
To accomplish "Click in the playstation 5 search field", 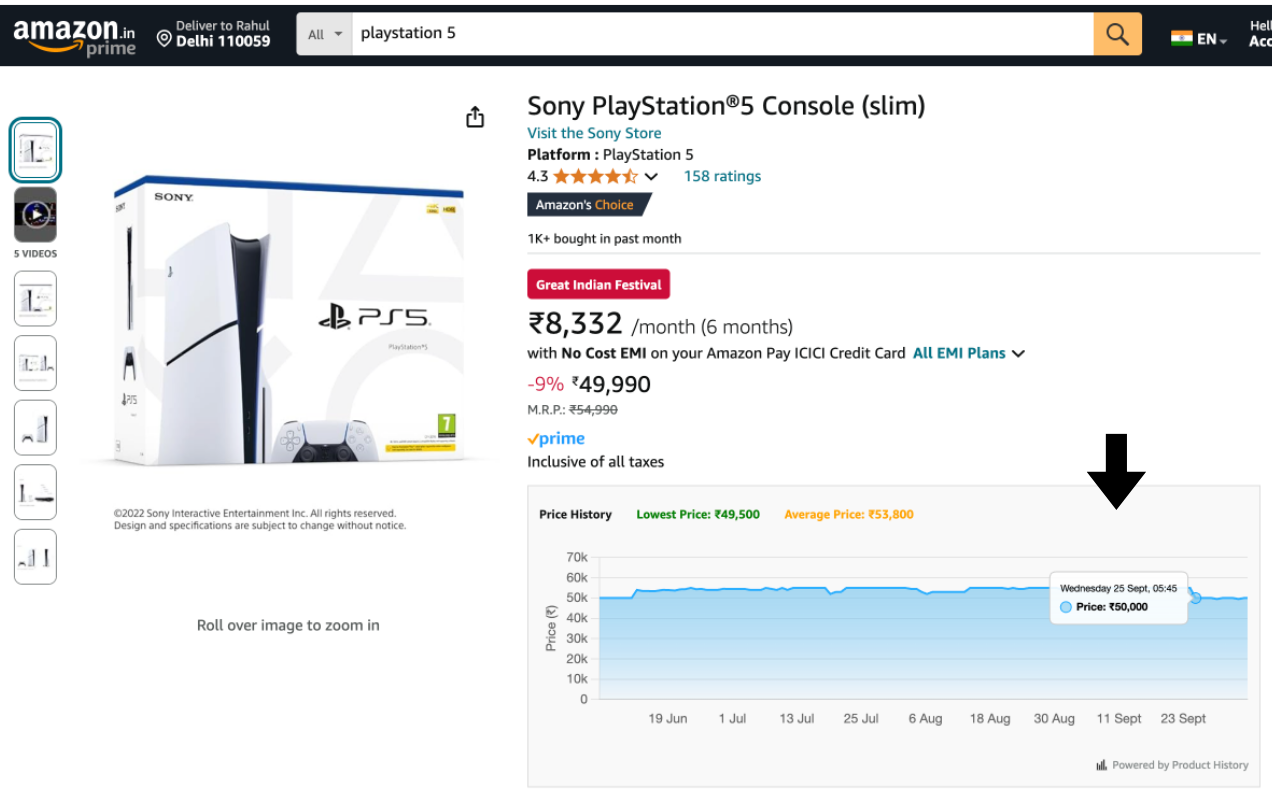I will [x=720, y=34].
